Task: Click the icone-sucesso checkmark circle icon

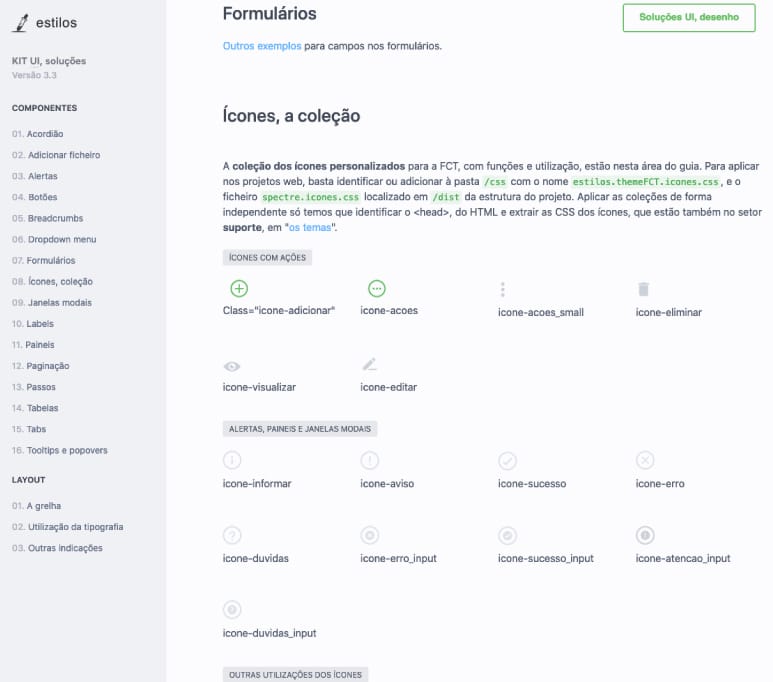Action: [508, 460]
